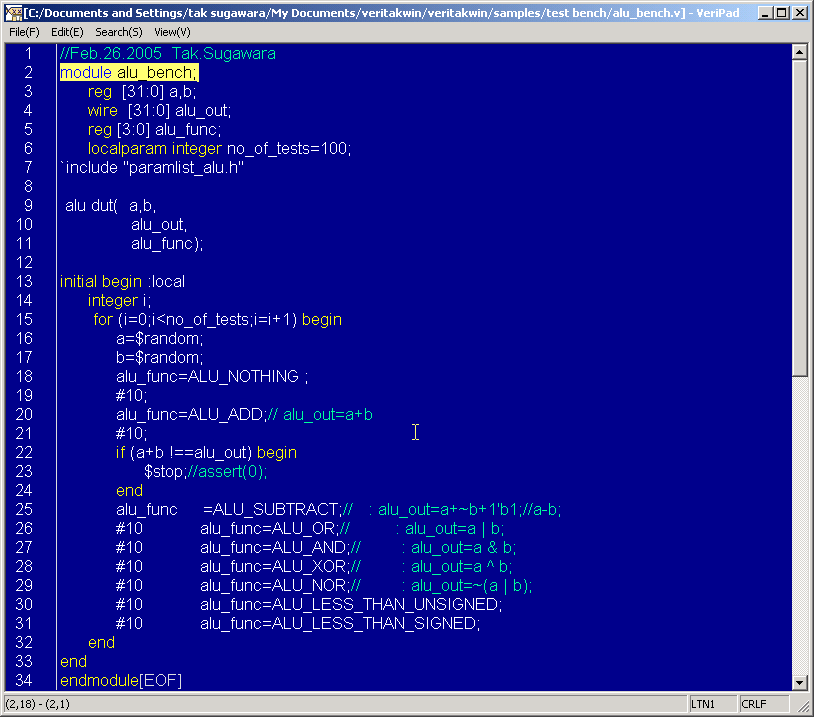
Task: Minimize the VeriPad window
Action: [x=764, y=13]
